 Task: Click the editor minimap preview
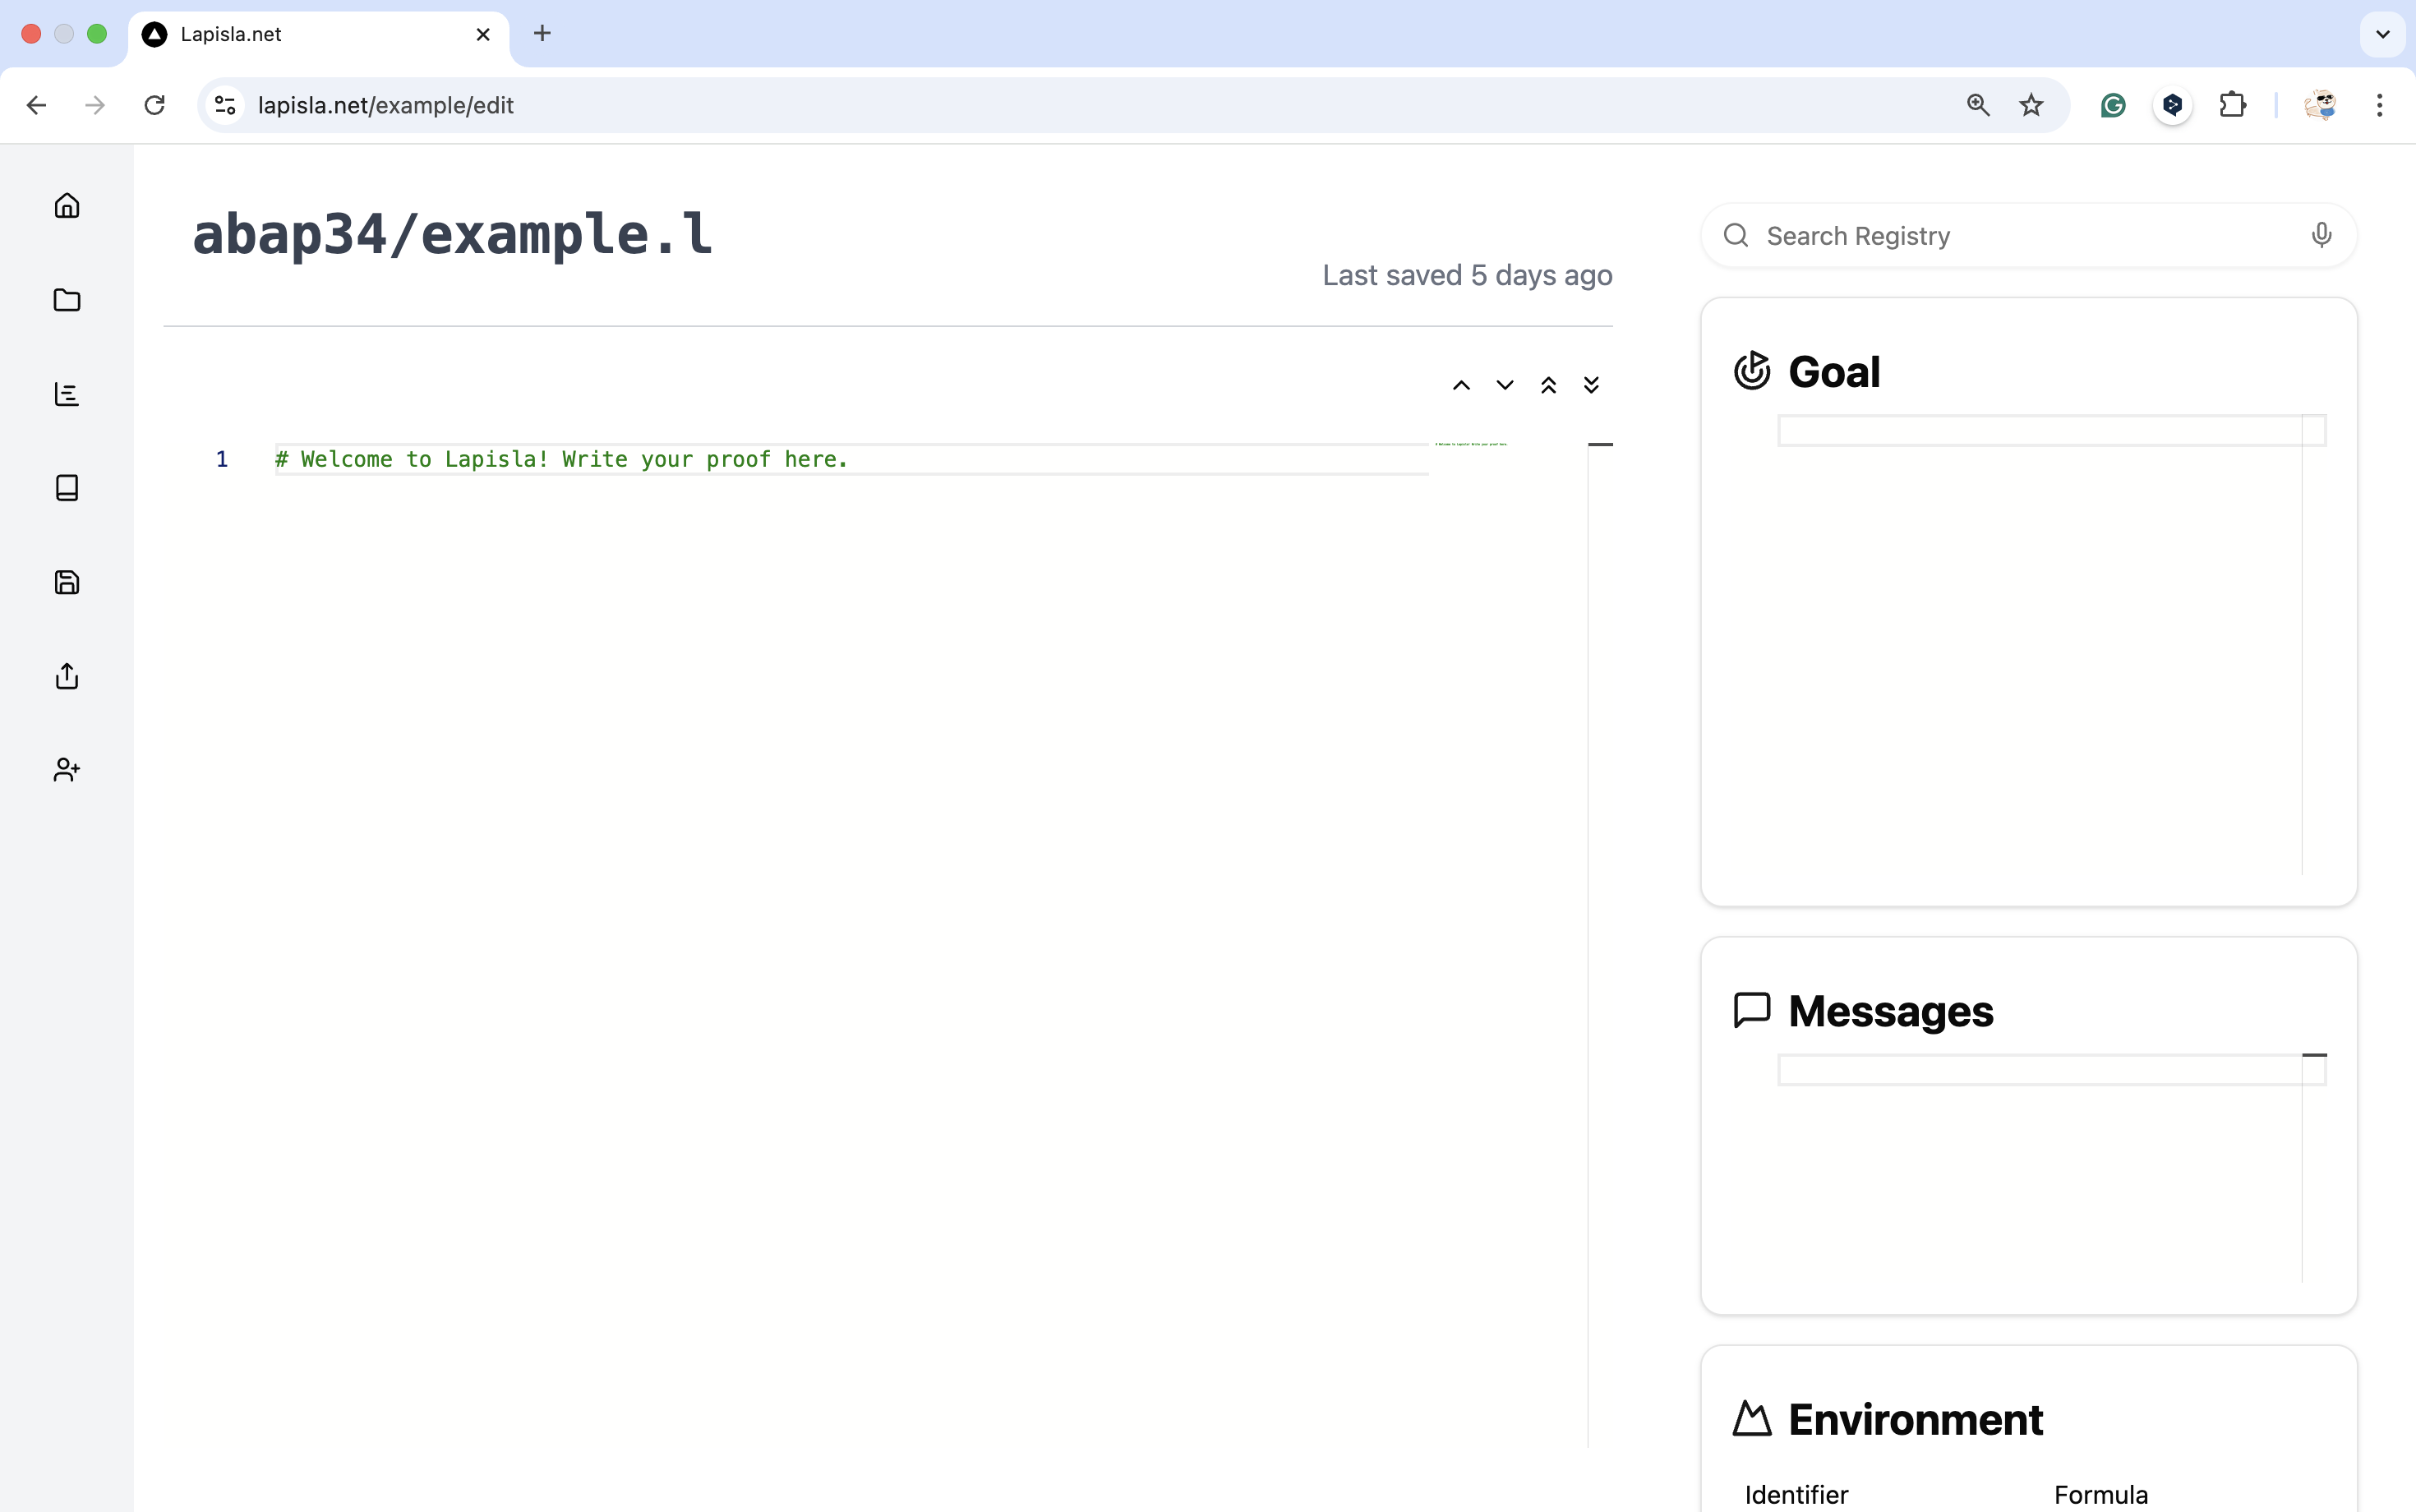pos(1470,443)
